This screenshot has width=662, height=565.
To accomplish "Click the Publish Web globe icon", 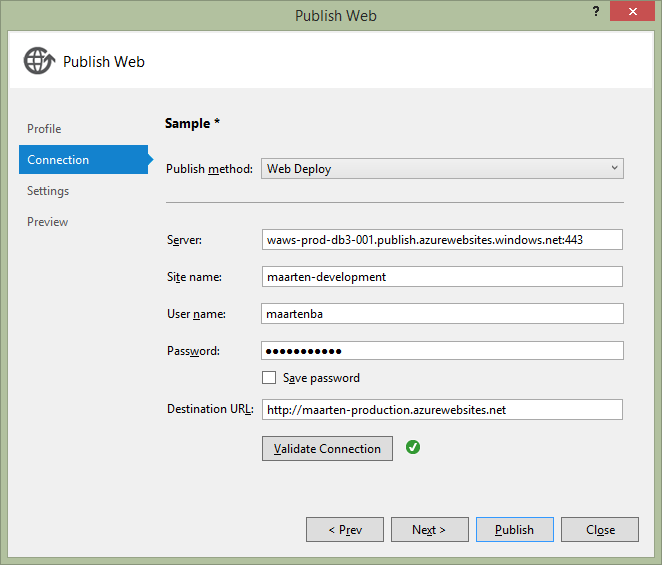I will (x=38, y=61).
